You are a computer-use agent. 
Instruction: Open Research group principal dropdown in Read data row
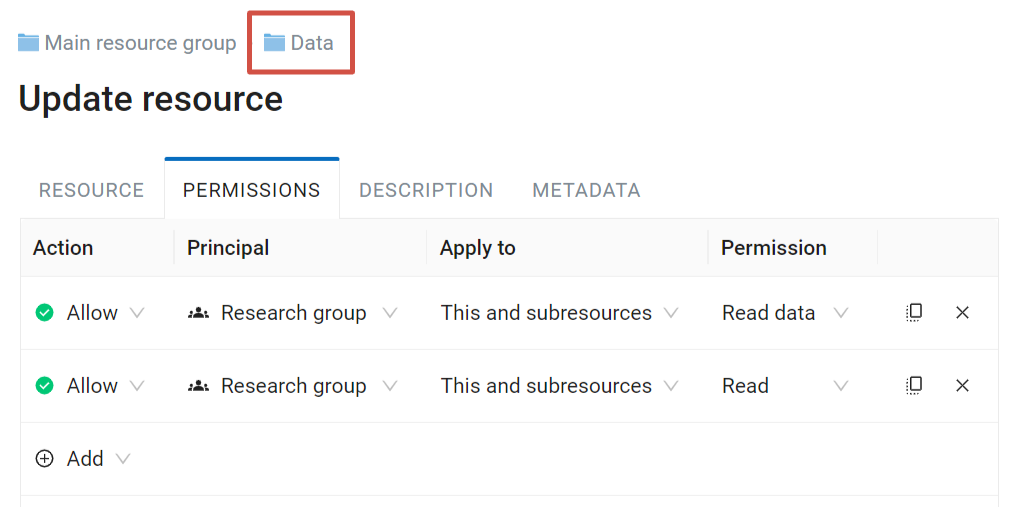coord(292,313)
